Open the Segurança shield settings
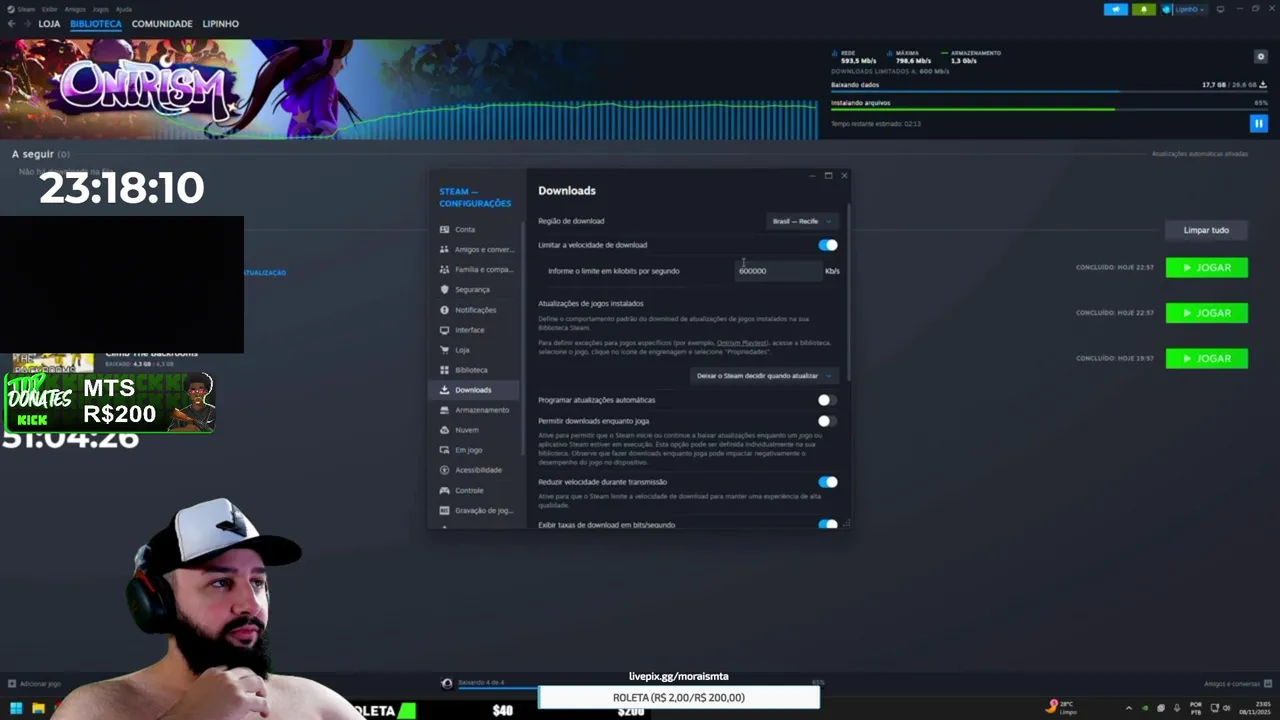The height and width of the screenshot is (720, 1280). point(474,289)
